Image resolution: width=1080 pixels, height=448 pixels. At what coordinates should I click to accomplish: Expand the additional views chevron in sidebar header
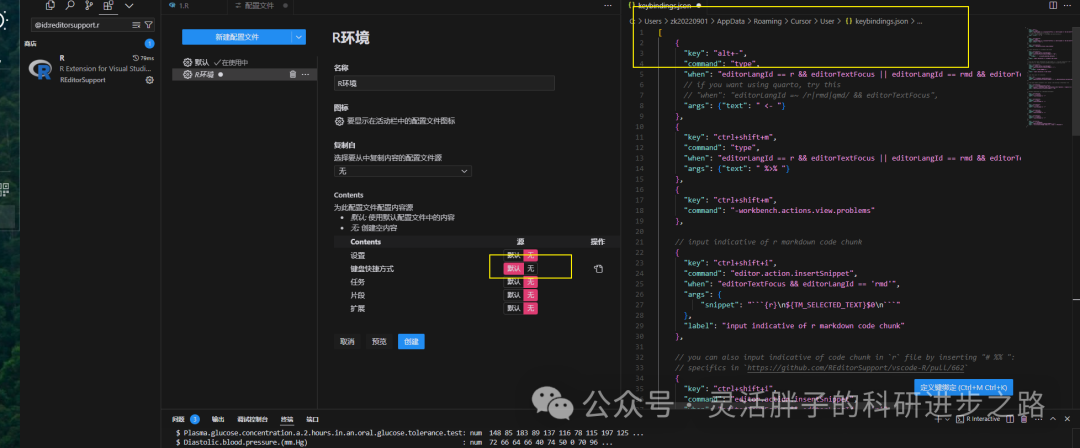129,6
